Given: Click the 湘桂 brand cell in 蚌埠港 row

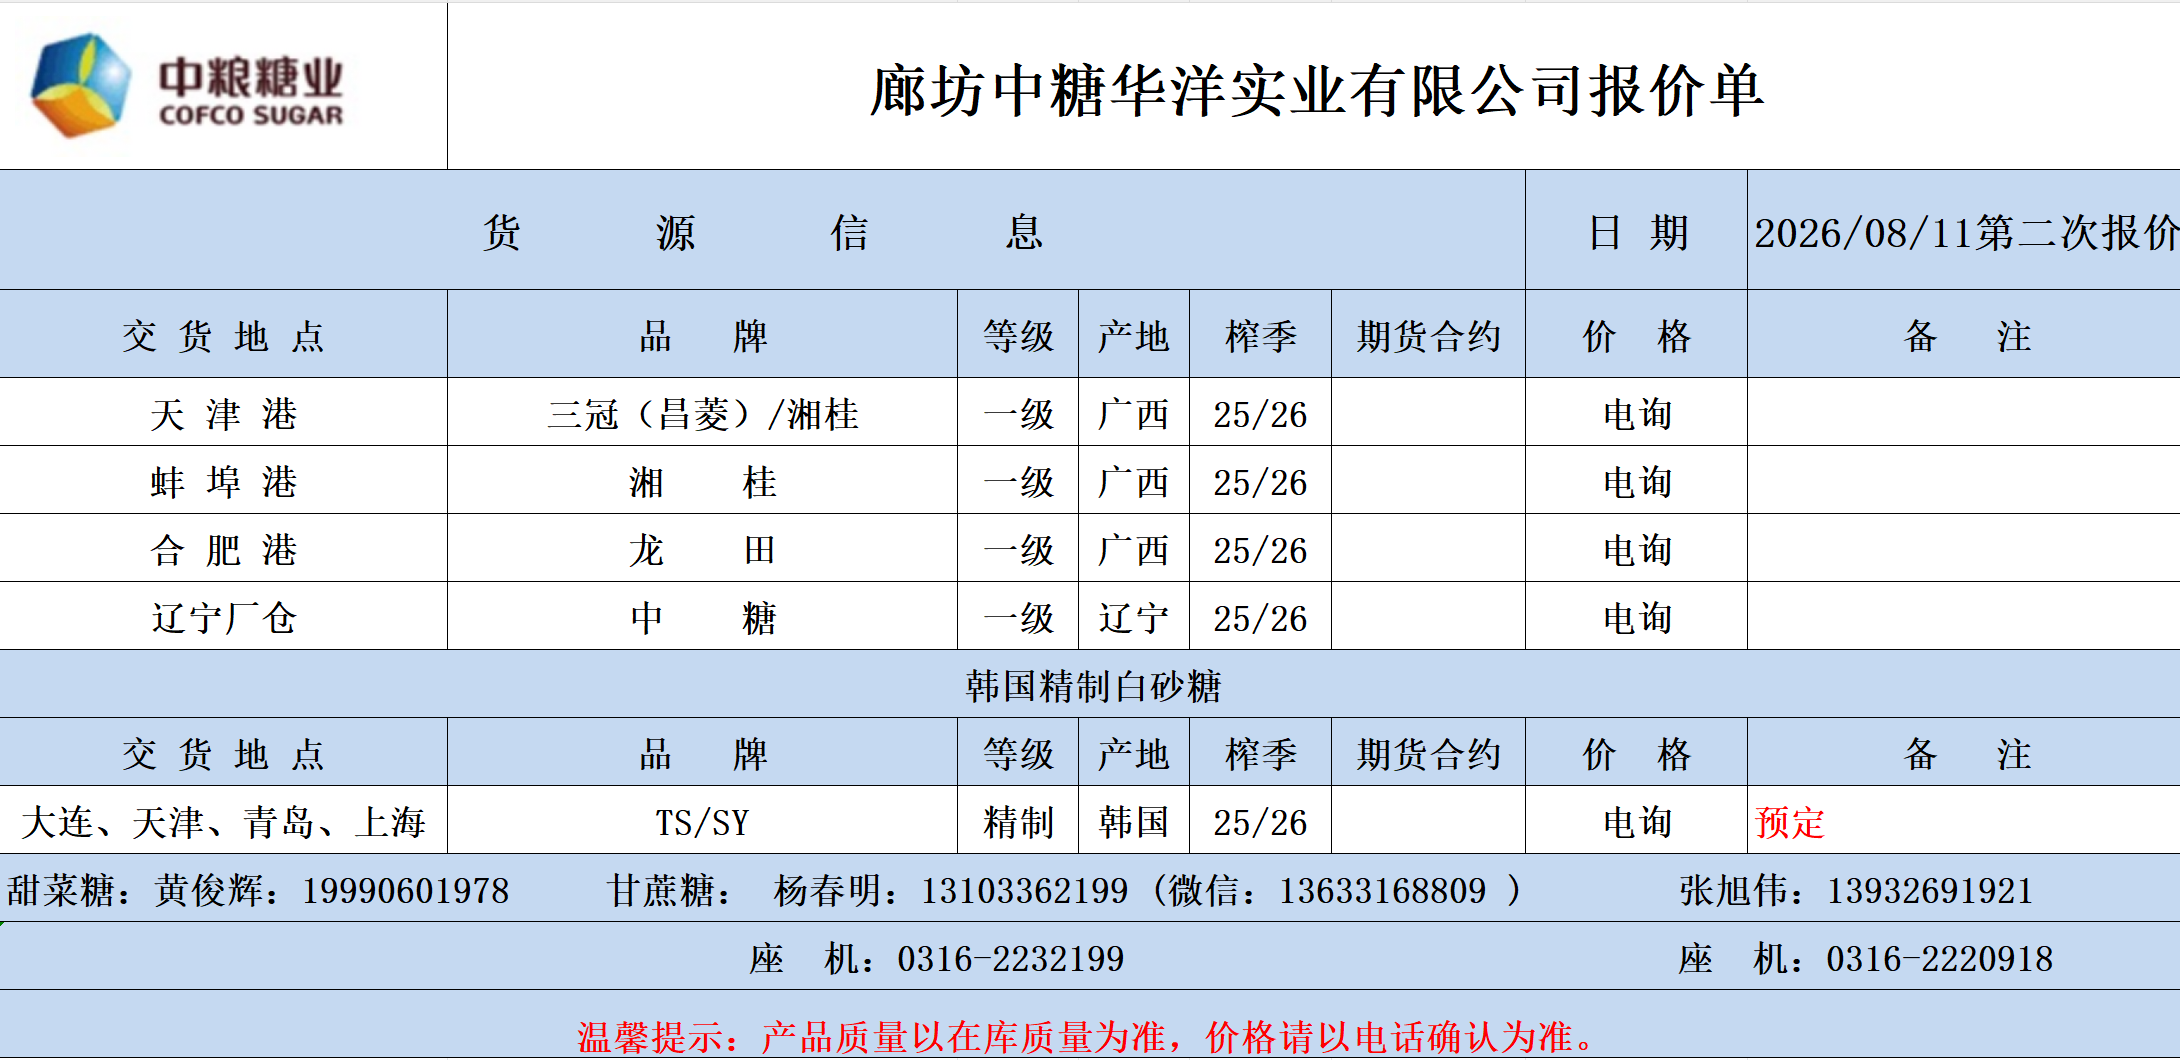Looking at the screenshot, I should tap(703, 482).
